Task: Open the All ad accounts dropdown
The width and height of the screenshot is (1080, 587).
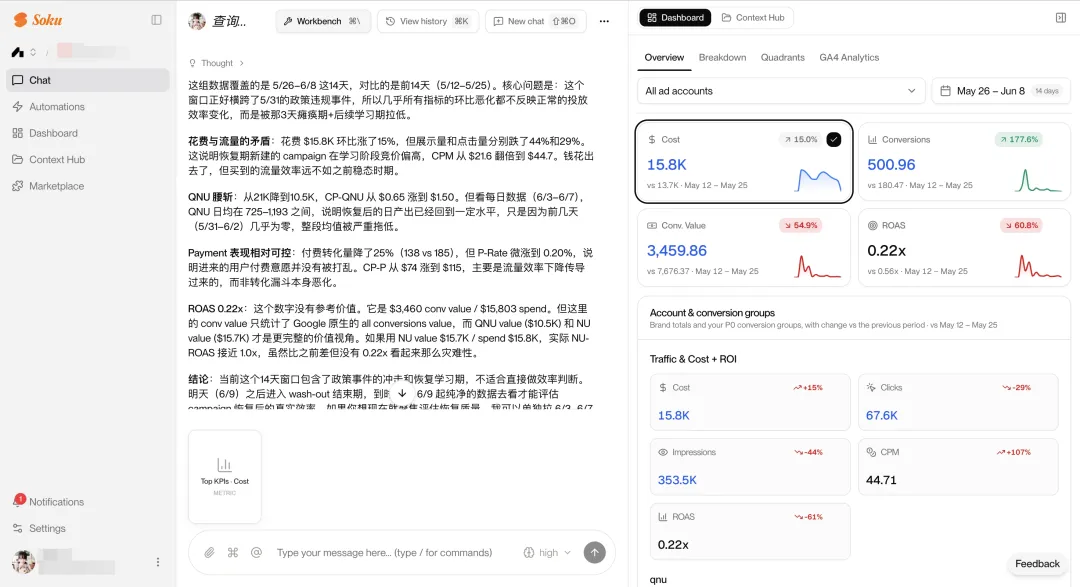Action: click(780, 91)
